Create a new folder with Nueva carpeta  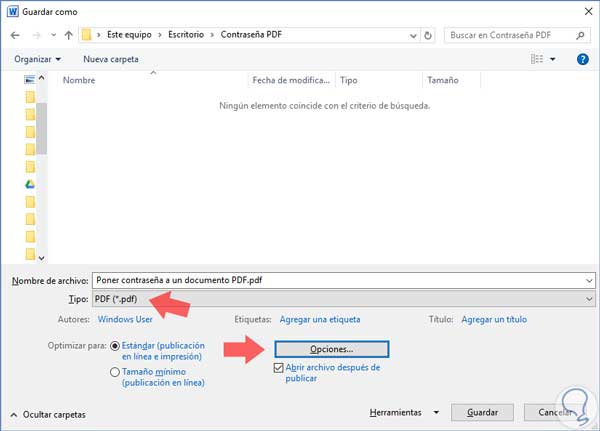[111, 59]
